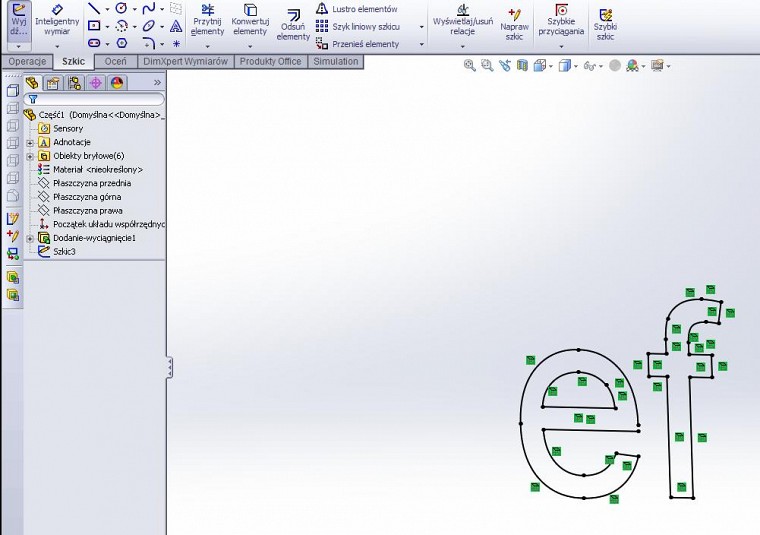Click the feature tree filter field
This screenshot has width=760, height=535.
click(95, 99)
